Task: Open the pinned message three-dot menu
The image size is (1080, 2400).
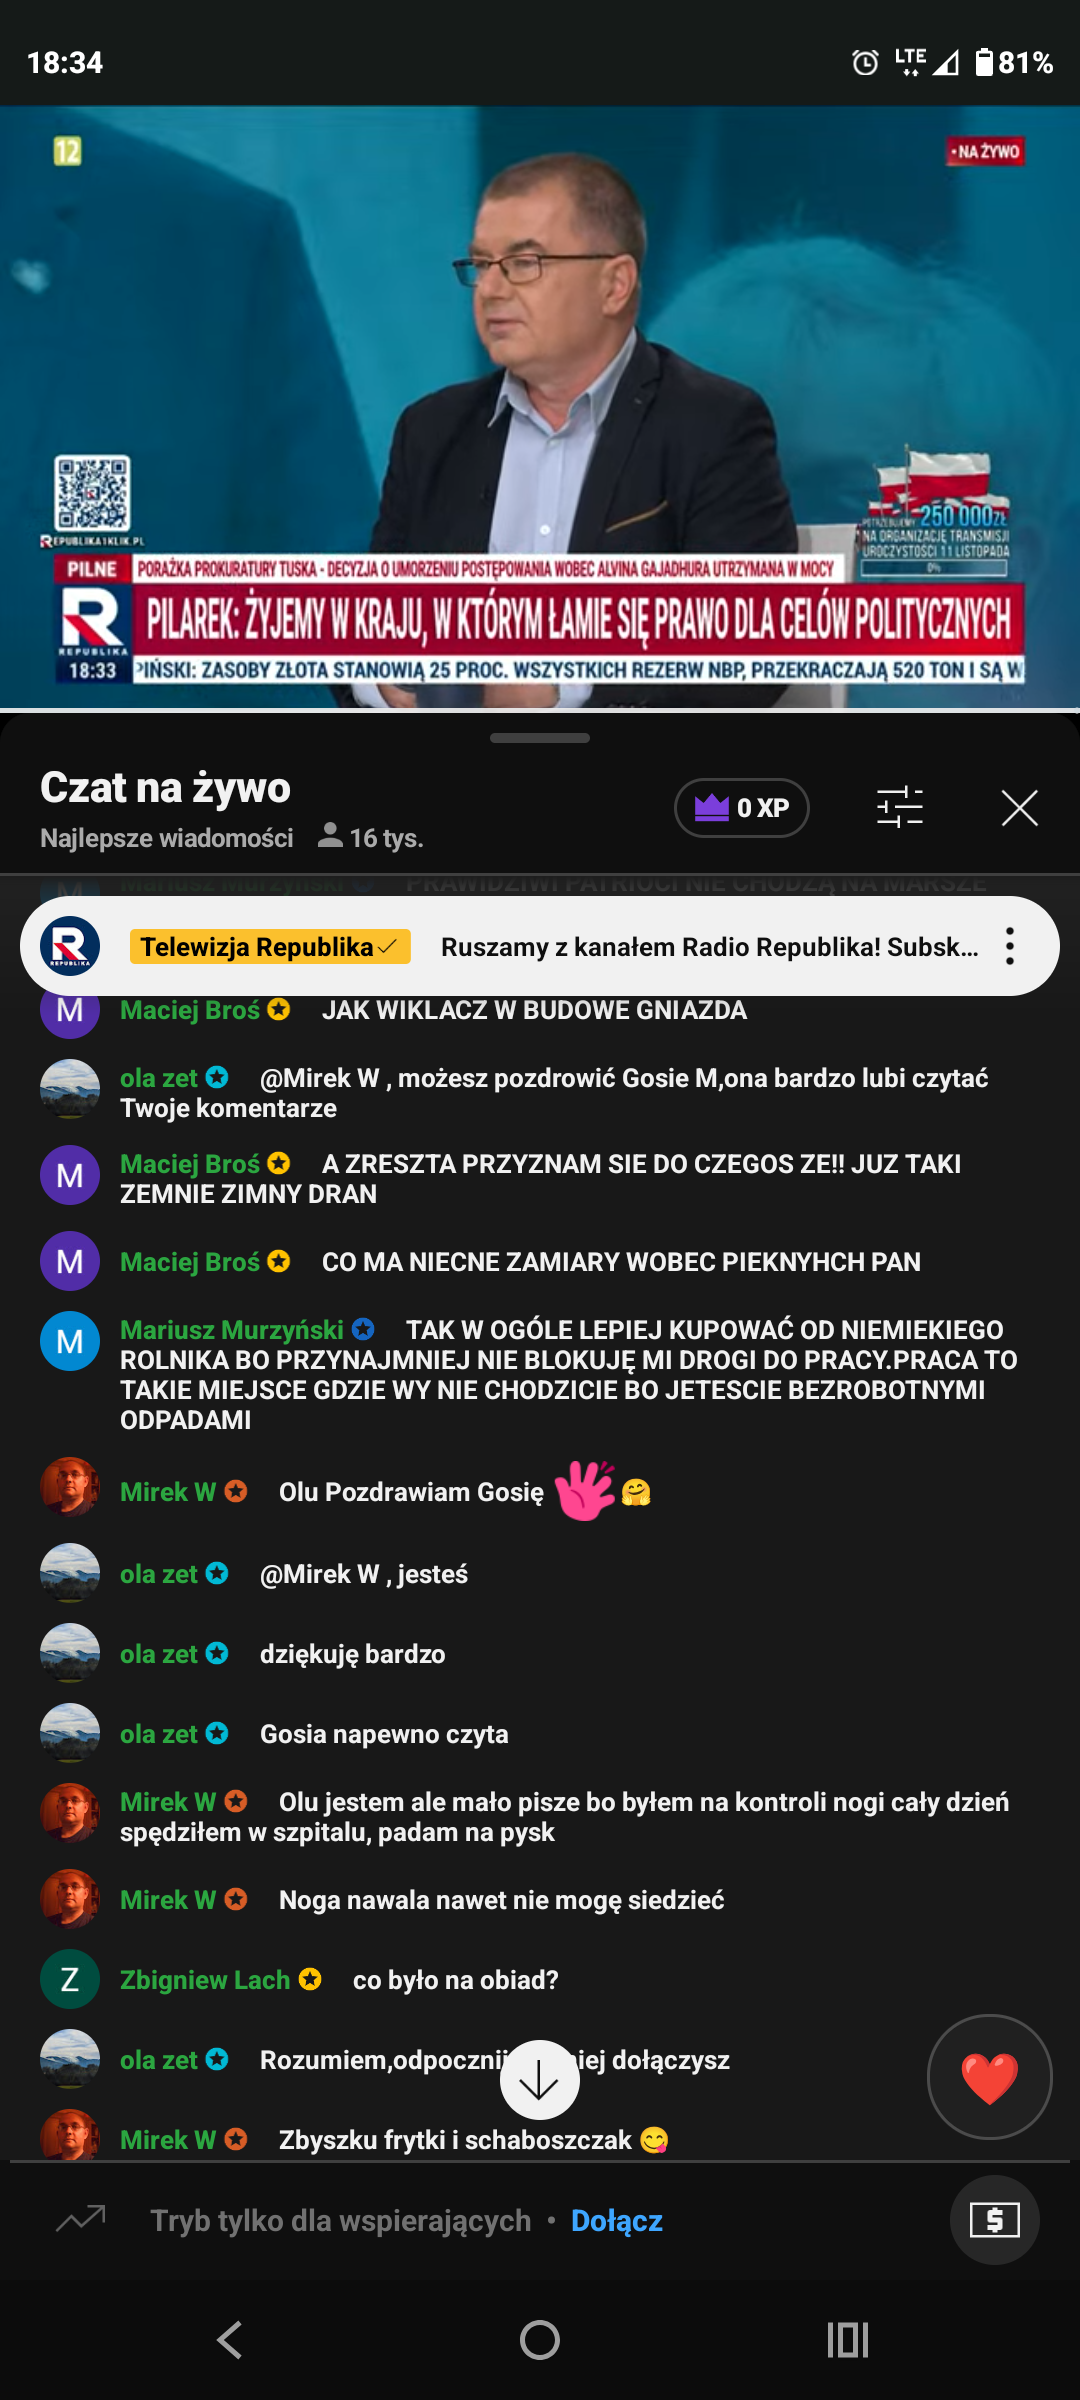Action: click(x=1010, y=946)
